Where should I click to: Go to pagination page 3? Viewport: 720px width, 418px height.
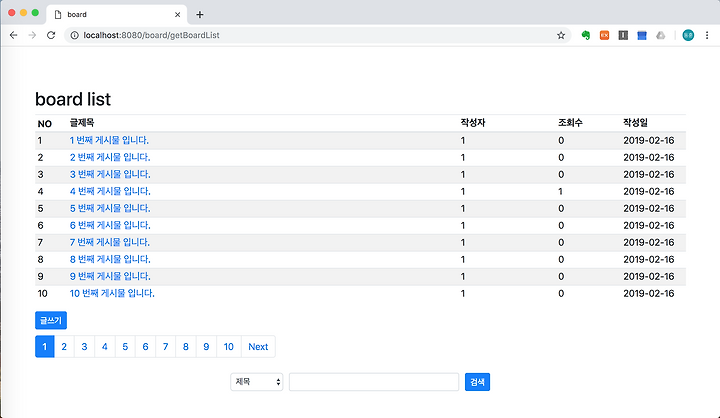point(84,347)
